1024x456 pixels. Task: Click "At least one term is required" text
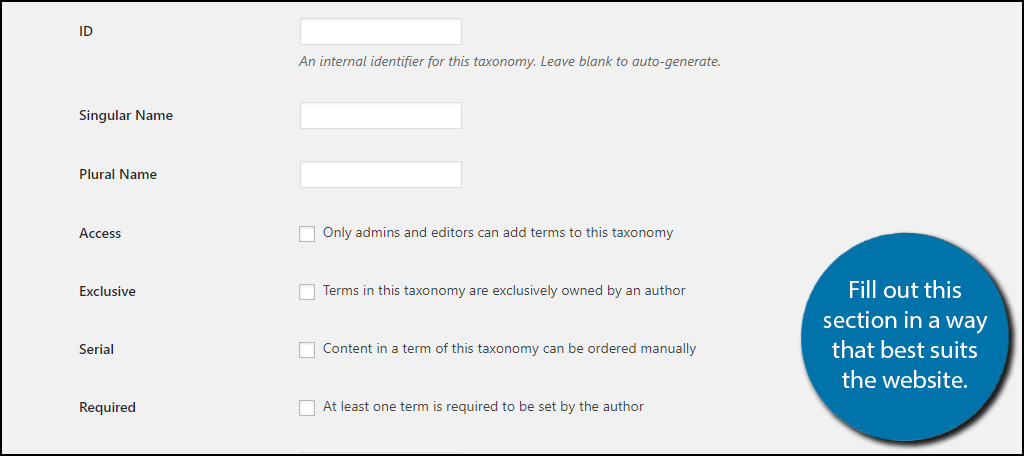tap(483, 407)
